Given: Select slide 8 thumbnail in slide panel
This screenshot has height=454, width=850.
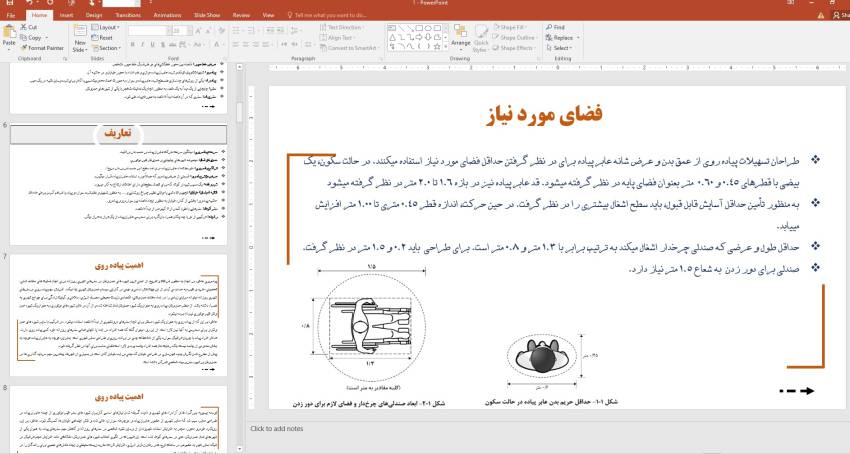Looking at the screenshot, I should click(x=118, y=419).
